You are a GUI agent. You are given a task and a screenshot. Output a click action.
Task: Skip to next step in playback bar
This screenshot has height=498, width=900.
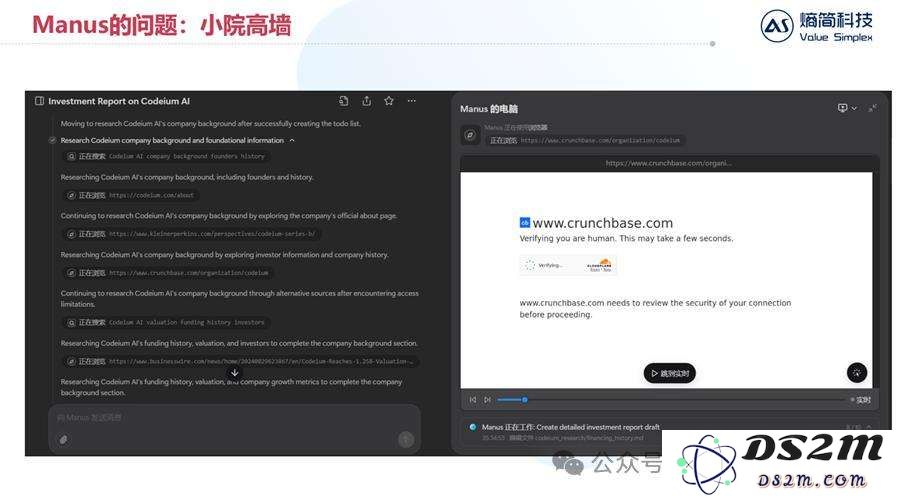click(x=487, y=400)
